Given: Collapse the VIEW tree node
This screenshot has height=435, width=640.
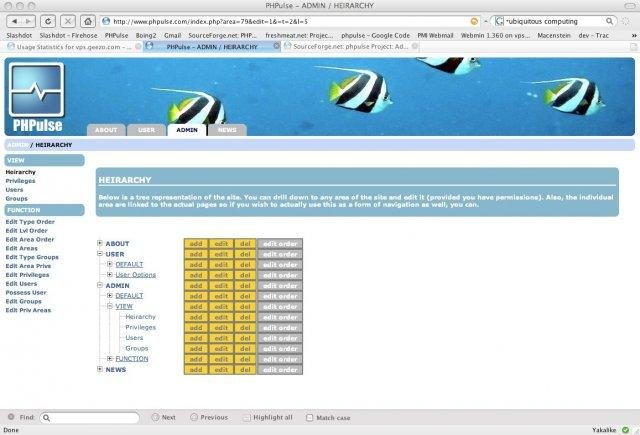Looking at the screenshot, I should click(x=109, y=306).
